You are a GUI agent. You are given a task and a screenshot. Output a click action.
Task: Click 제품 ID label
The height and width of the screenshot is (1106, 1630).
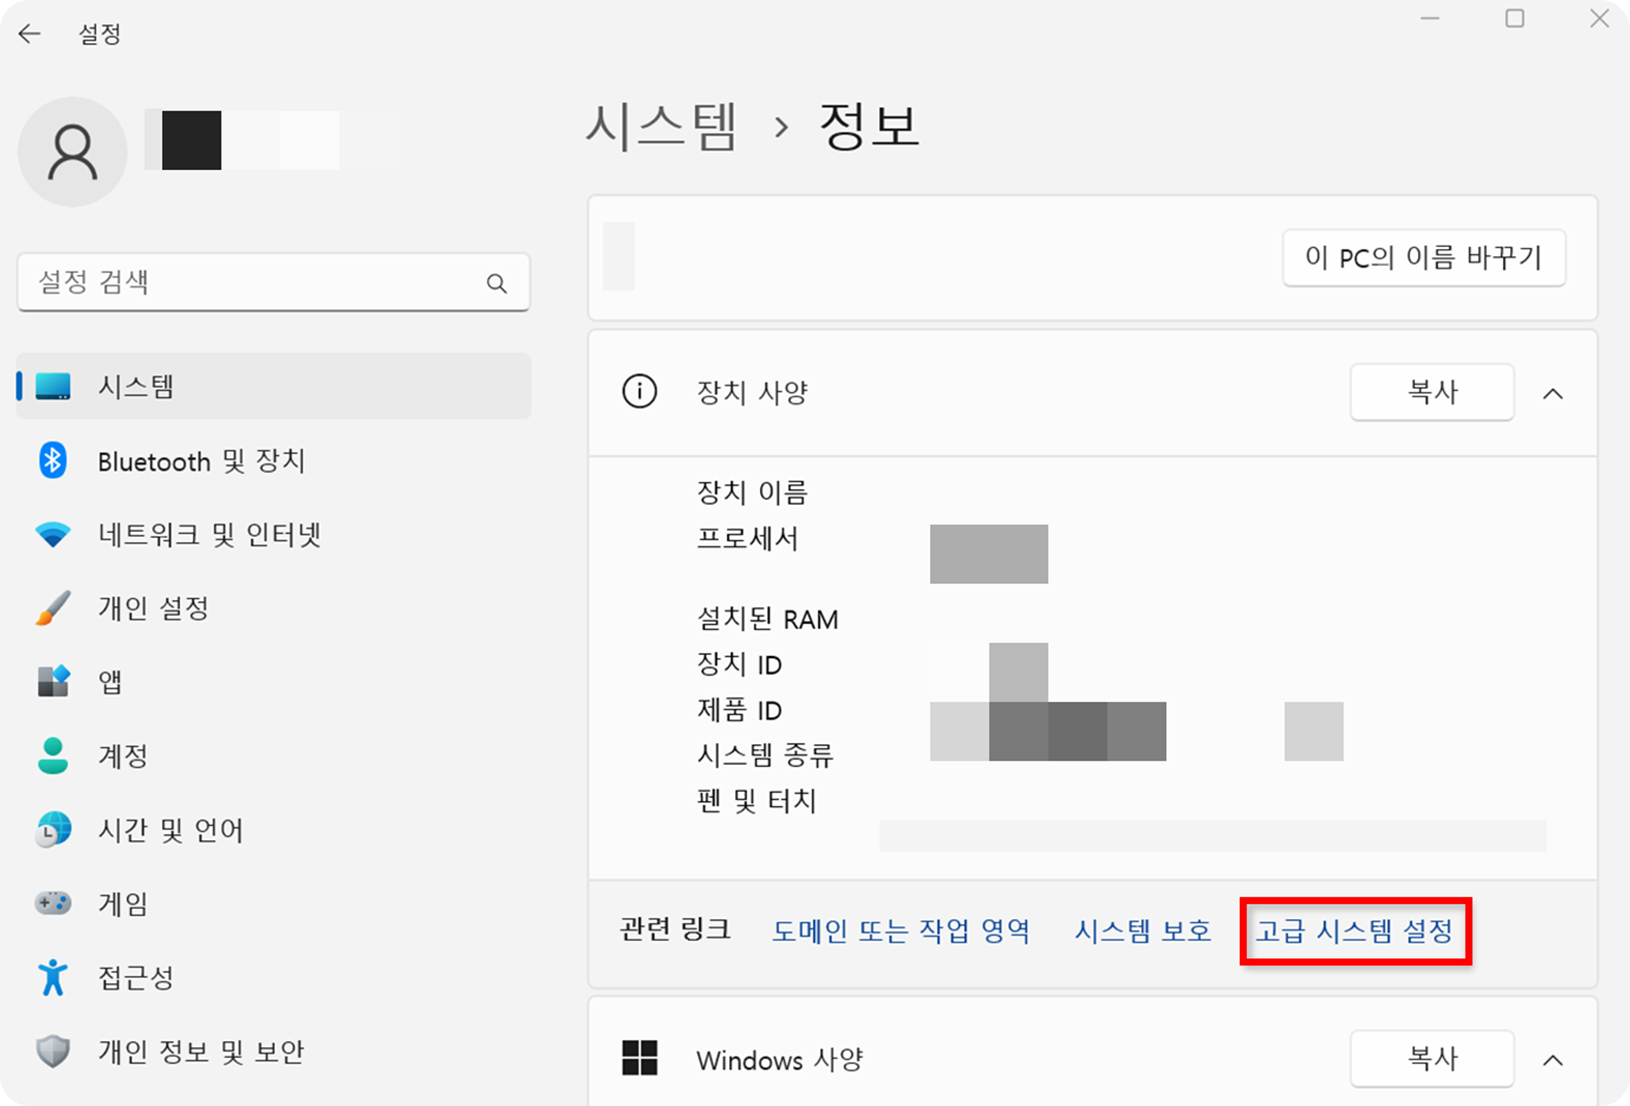(739, 710)
